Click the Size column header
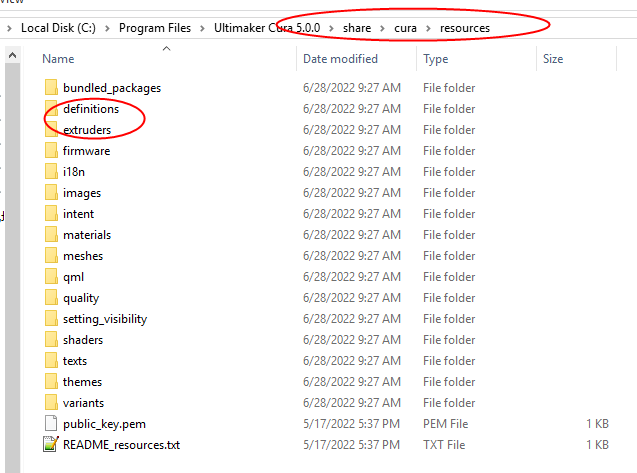The image size is (637, 473). [x=553, y=59]
